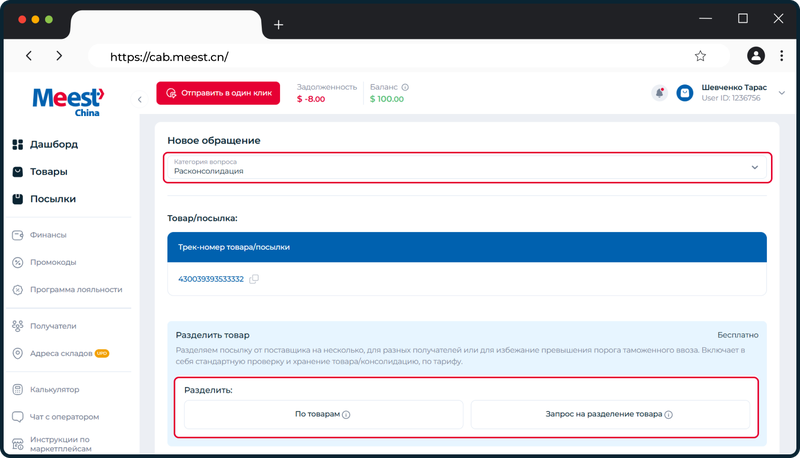Expand the Категория вопроса dropdown

point(467,167)
